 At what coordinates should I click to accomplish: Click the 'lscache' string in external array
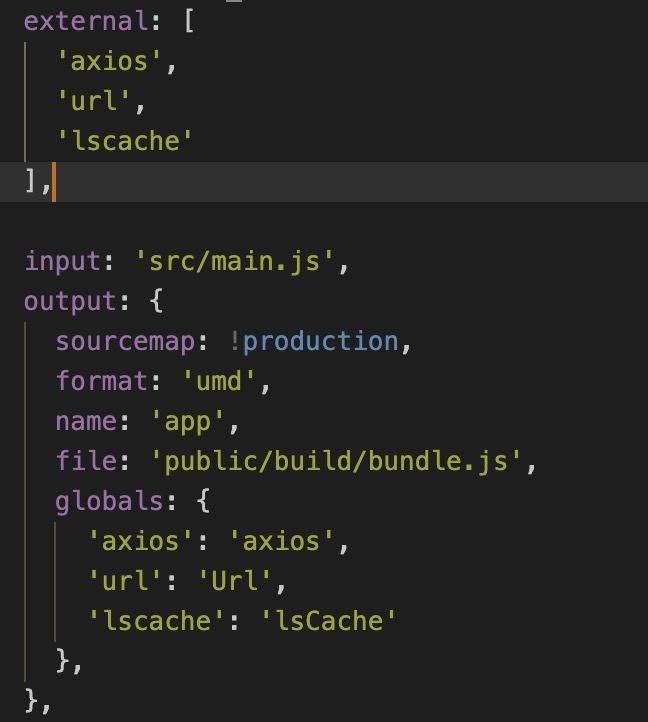[124, 140]
